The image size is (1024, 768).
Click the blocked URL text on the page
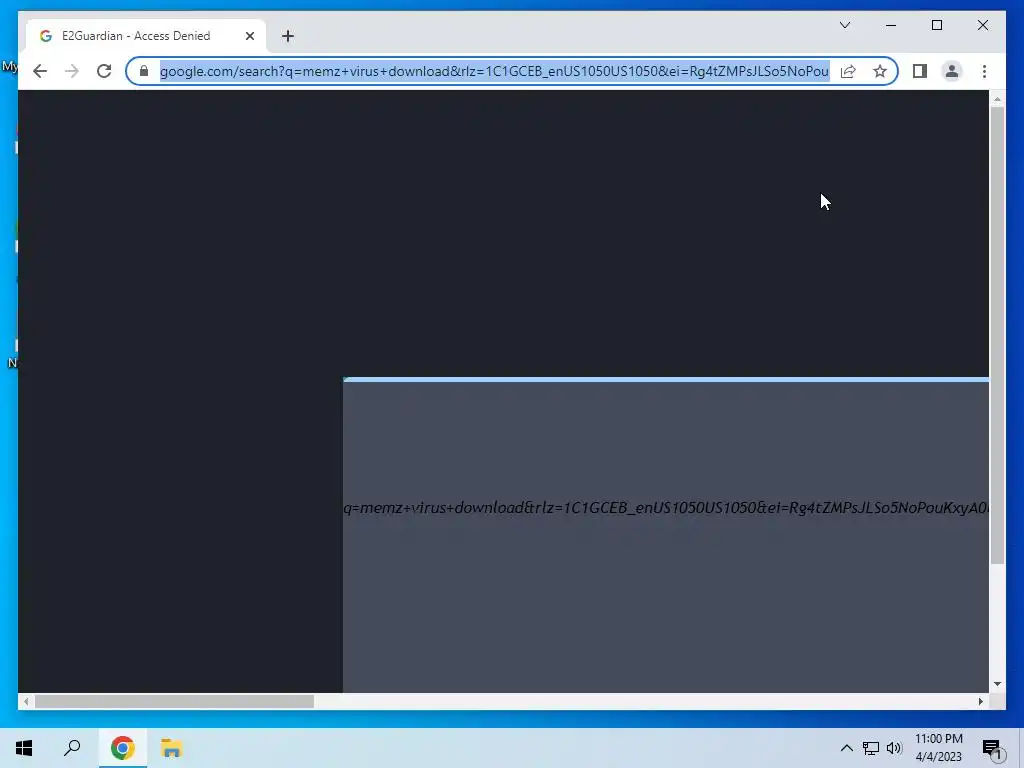click(x=665, y=507)
